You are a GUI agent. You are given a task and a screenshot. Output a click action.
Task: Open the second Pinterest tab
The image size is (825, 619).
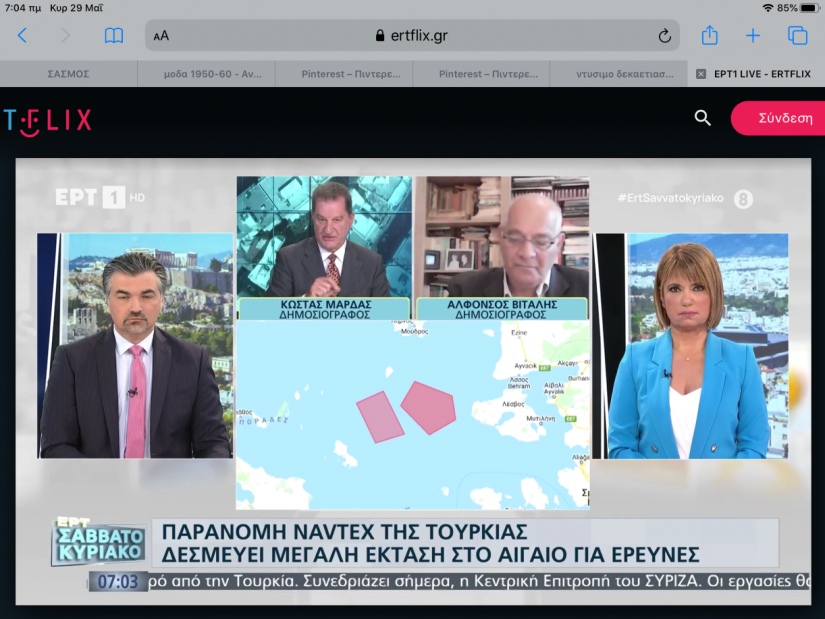point(480,73)
